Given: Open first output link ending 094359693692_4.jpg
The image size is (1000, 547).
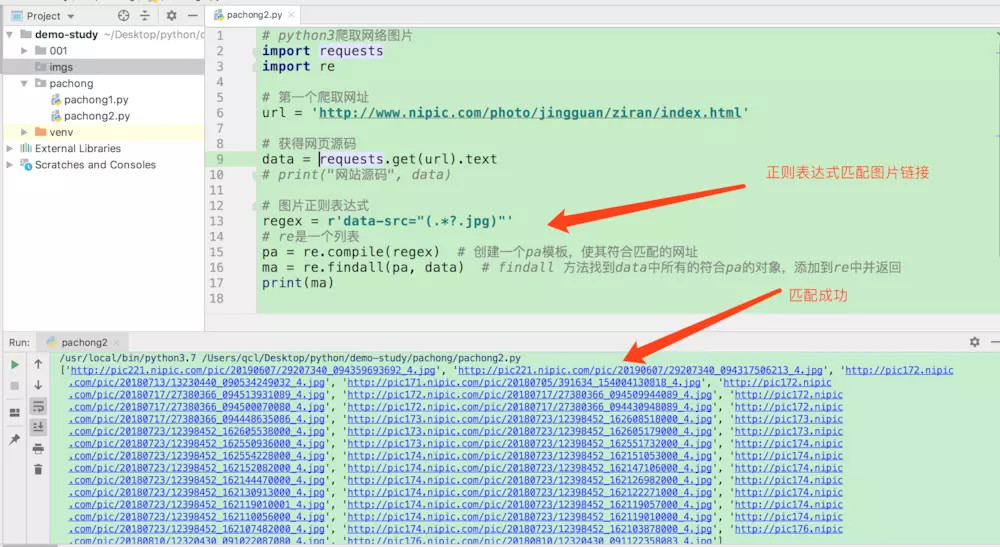Looking at the screenshot, I should tap(253, 370).
